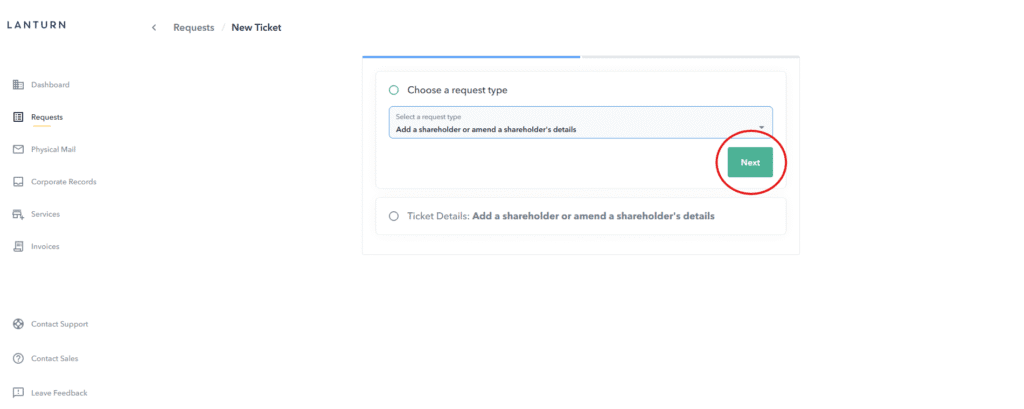1024x409 pixels.
Task: Click the Physical Mail envelope icon
Action: [x=18, y=149]
